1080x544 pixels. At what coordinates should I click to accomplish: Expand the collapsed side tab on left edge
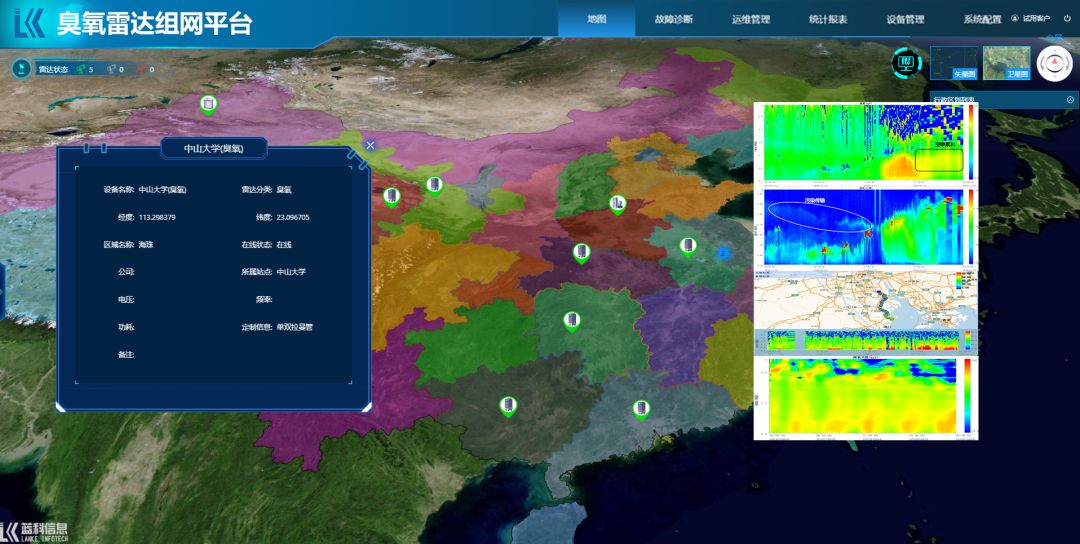click(2, 293)
